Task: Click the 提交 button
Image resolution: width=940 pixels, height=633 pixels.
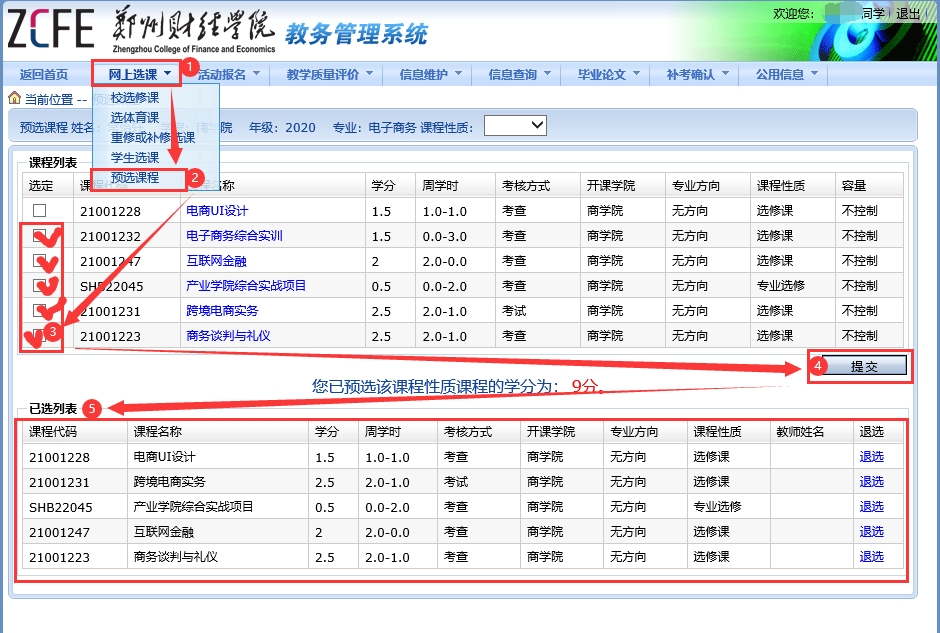Action: coord(863,366)
